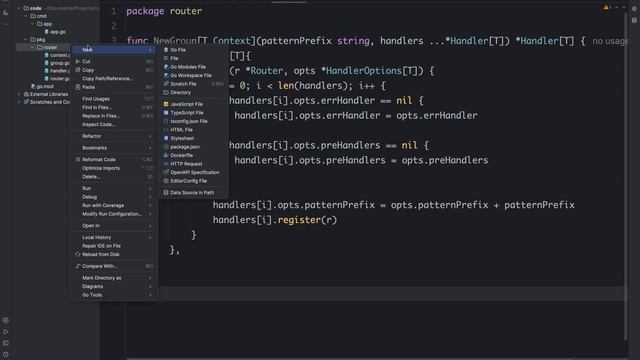Click the TypeScript File icon
Screen dimensions: 640x360
pos(166,113)
